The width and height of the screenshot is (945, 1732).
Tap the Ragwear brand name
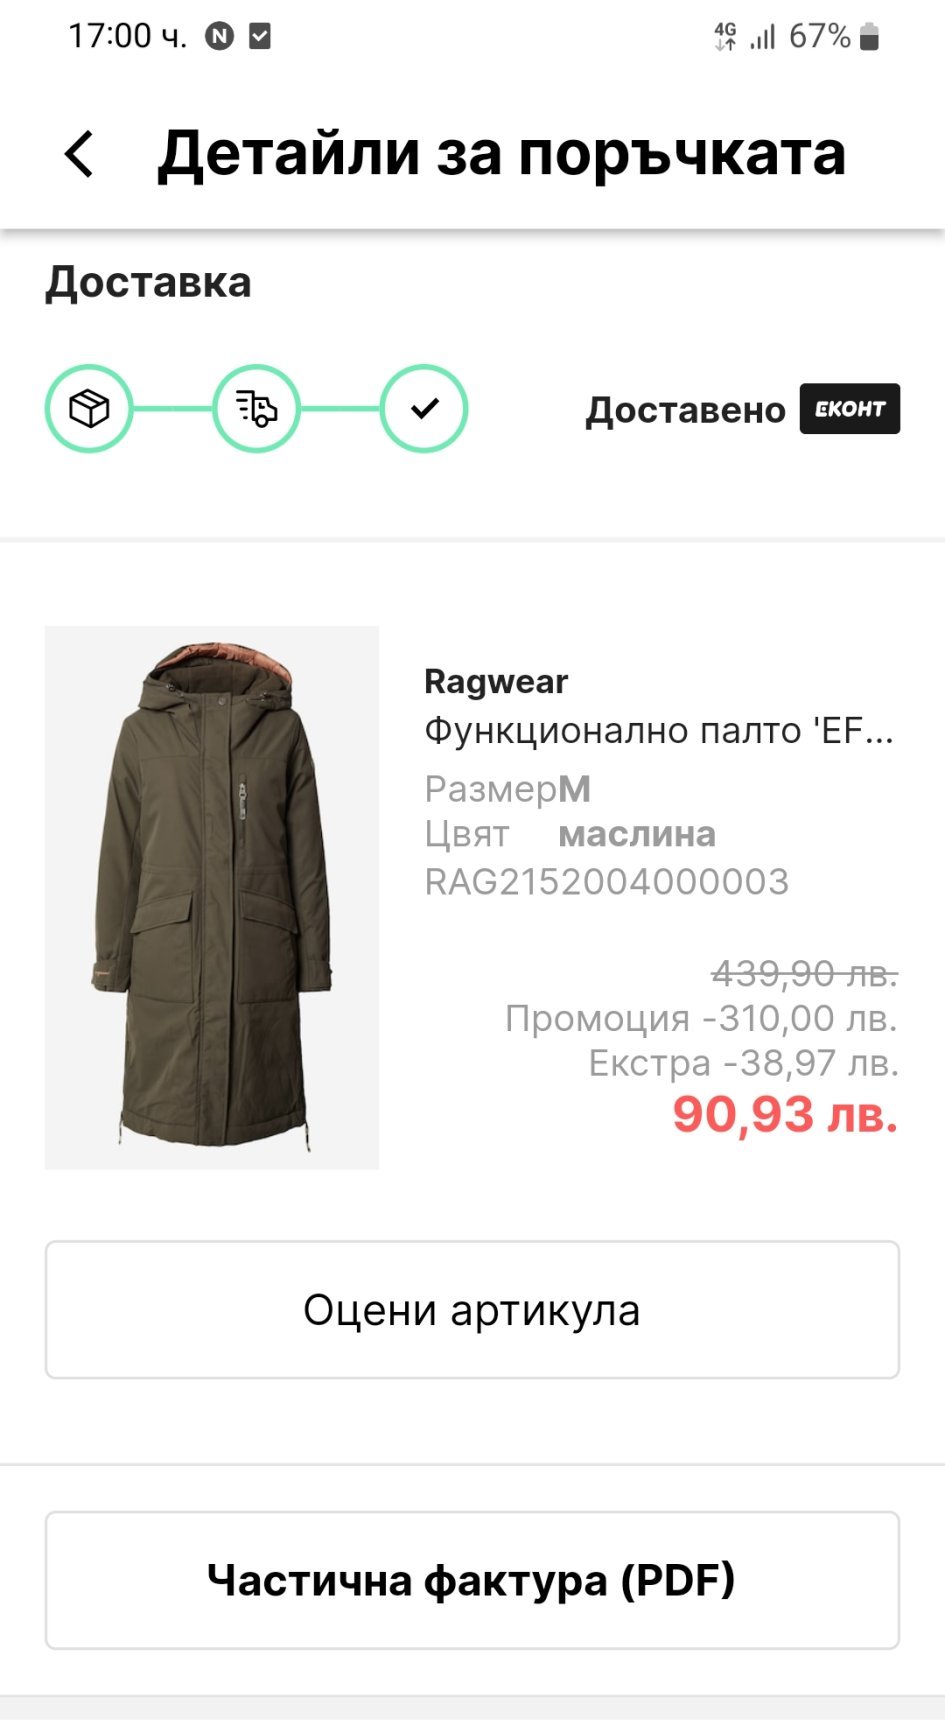[496, 682]
